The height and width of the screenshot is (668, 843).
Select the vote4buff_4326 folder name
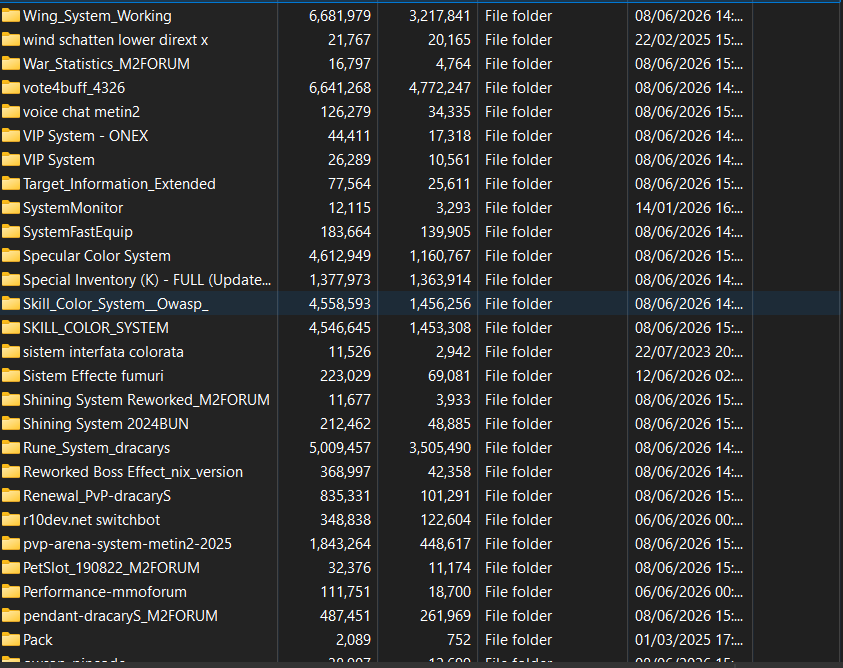pyautogui.click(x=74, y=88)
